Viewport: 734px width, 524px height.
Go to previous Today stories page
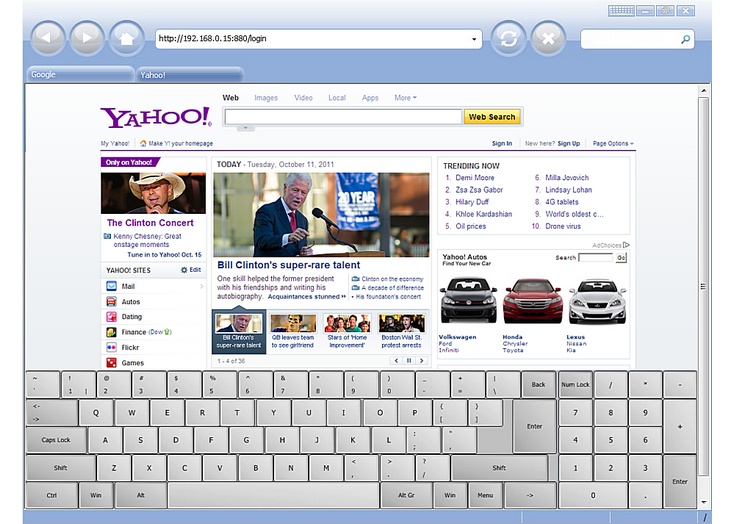(x=396, y=361)
